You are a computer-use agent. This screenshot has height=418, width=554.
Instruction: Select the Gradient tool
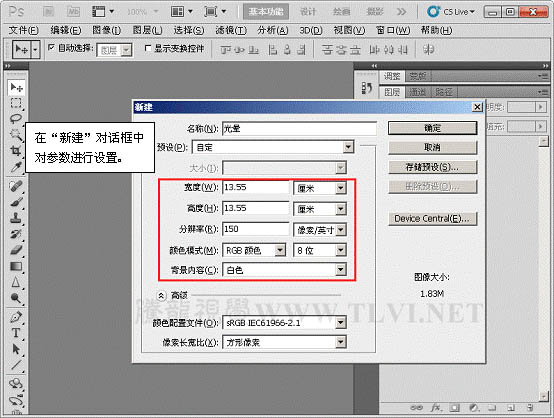tap(16, 266)
